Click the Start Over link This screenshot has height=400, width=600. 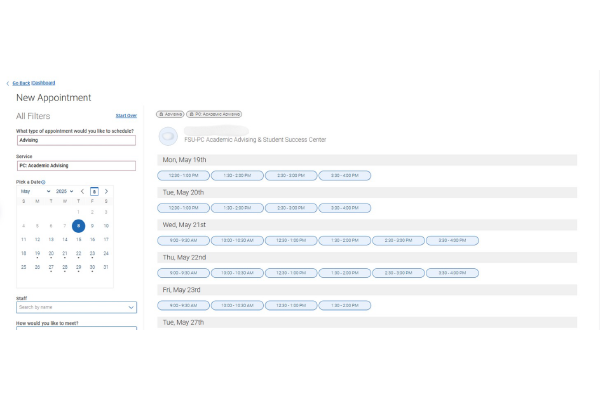pyautogui.click(x=126, y=116)
